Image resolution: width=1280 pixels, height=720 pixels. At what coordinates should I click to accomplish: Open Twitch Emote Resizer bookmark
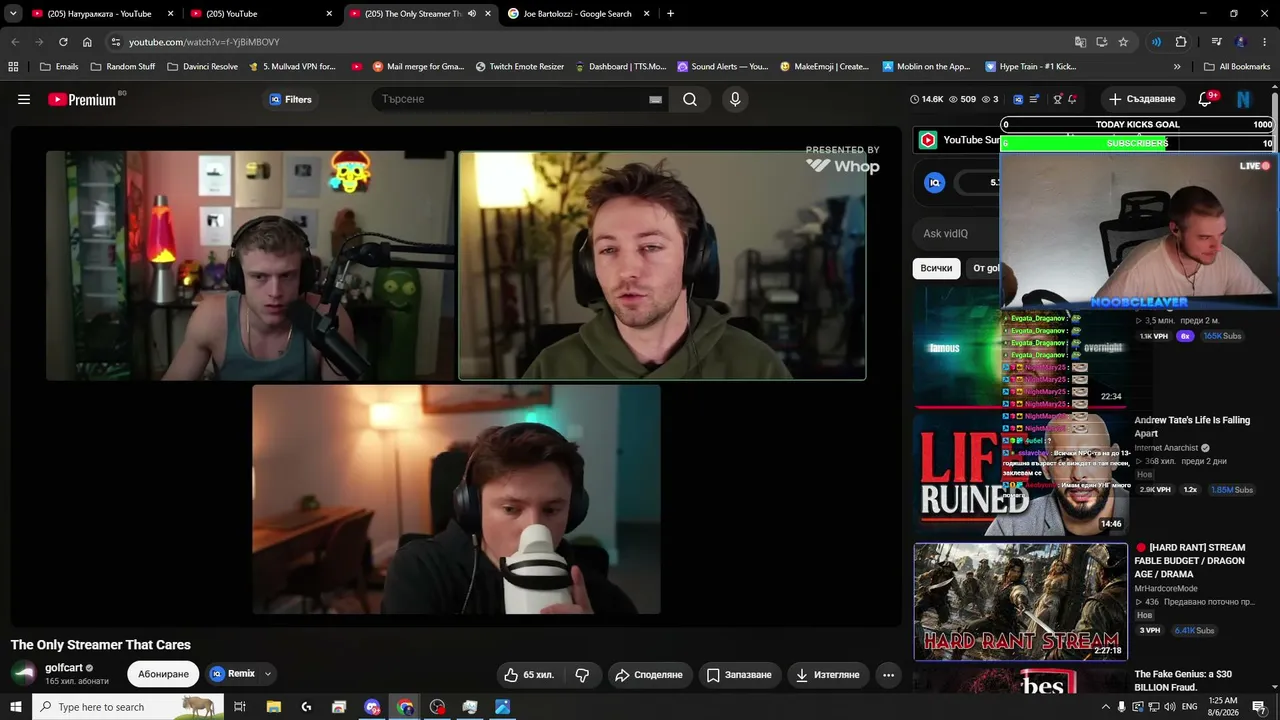520,67
